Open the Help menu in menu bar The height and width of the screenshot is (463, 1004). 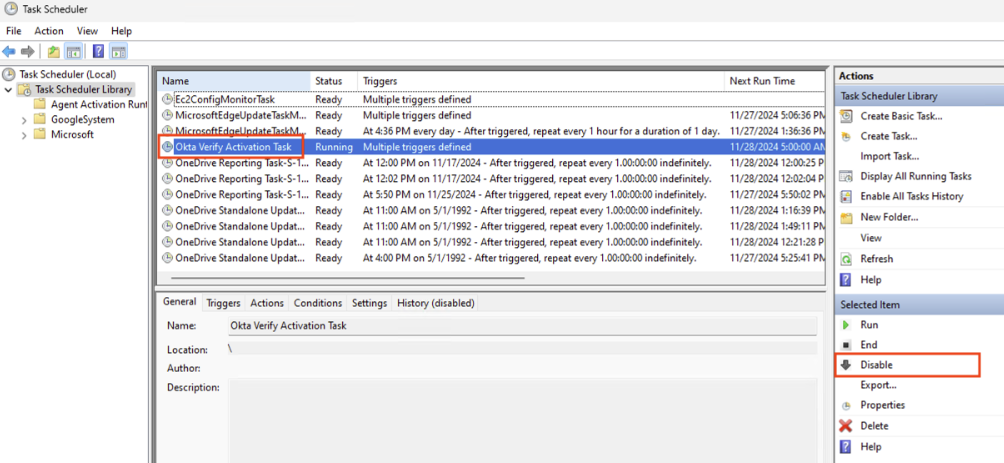[x=121, y=31]
